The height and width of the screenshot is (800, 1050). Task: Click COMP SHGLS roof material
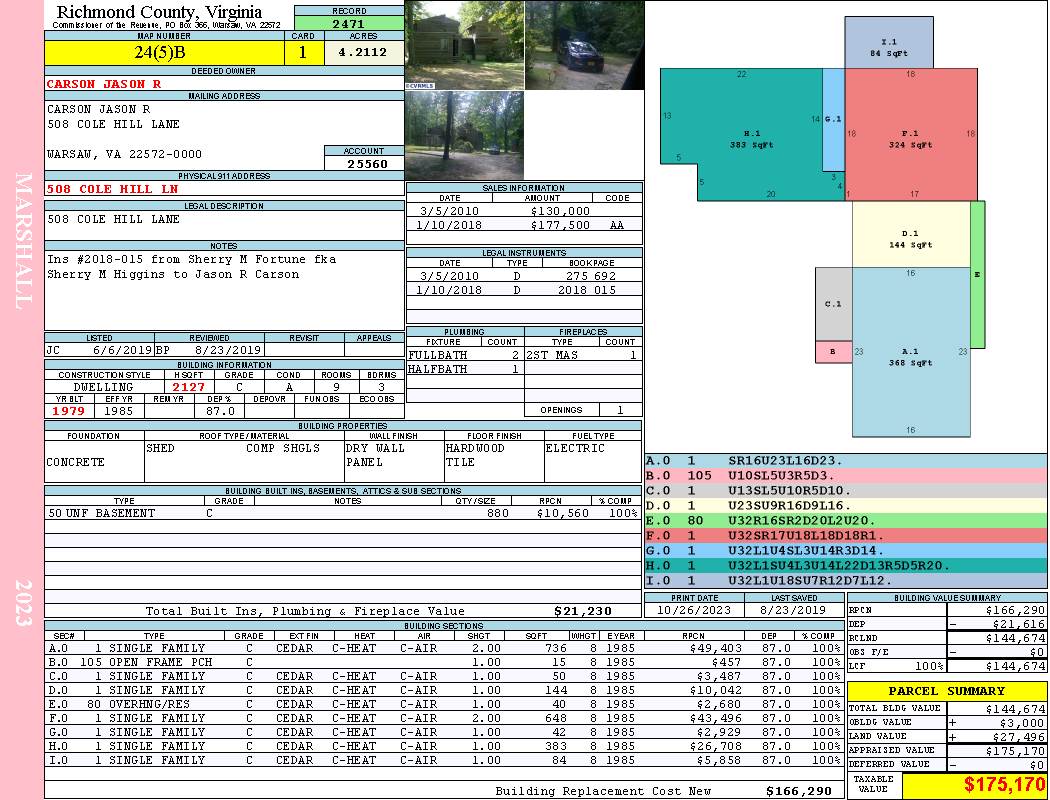[283, 448]
